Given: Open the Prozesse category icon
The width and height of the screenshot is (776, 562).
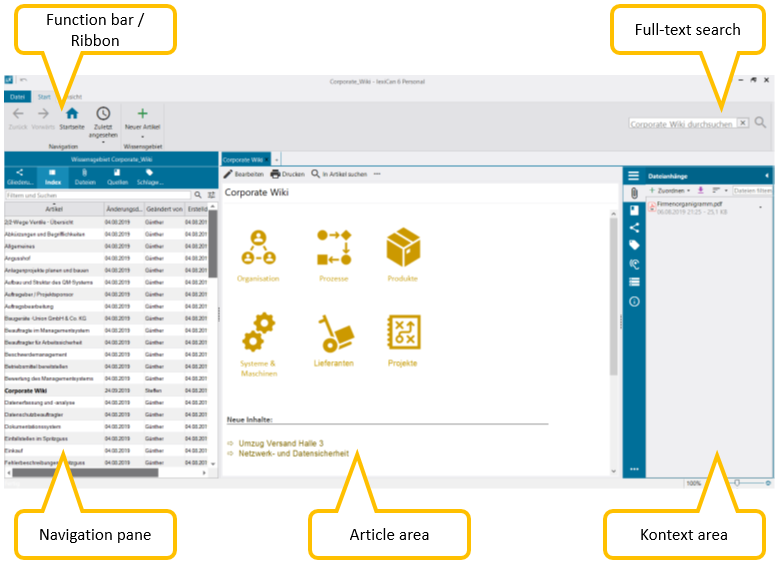Looking at the screenshot, I should pos(333,249).
